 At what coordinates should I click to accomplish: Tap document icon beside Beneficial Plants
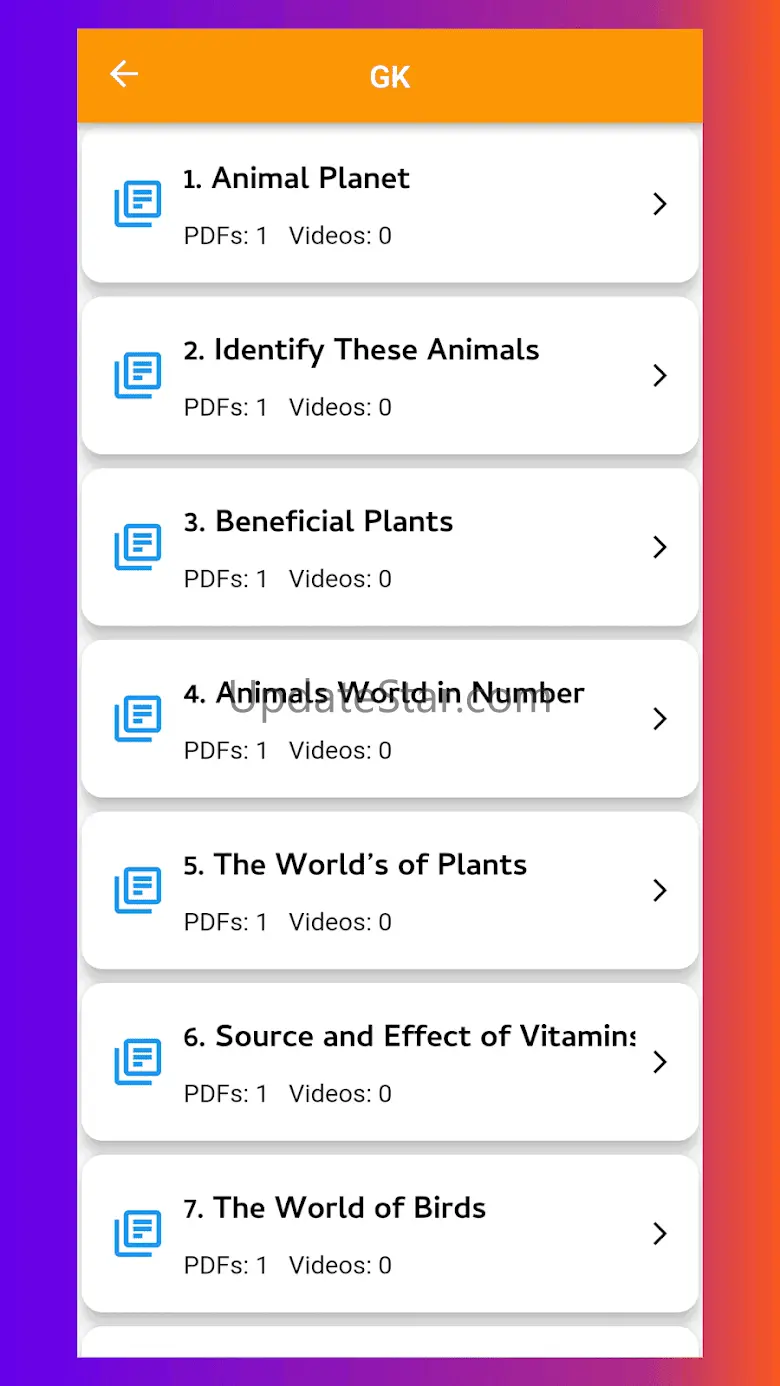tap(137, 547)
